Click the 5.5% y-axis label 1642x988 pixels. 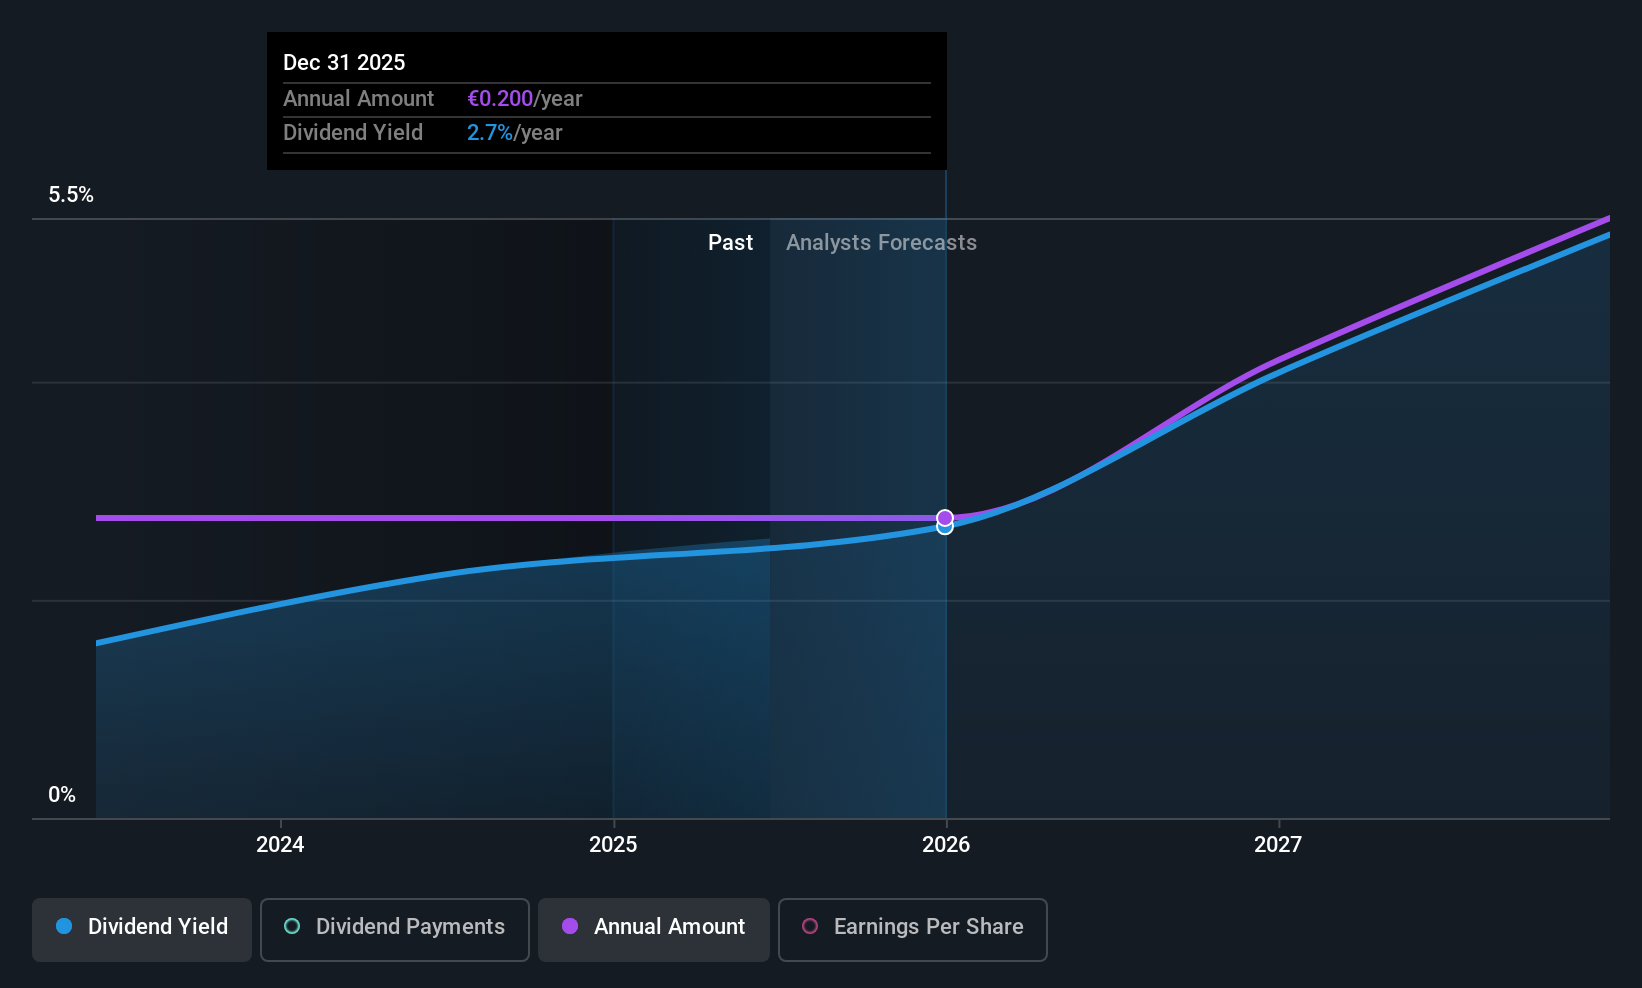coord(71,195)
